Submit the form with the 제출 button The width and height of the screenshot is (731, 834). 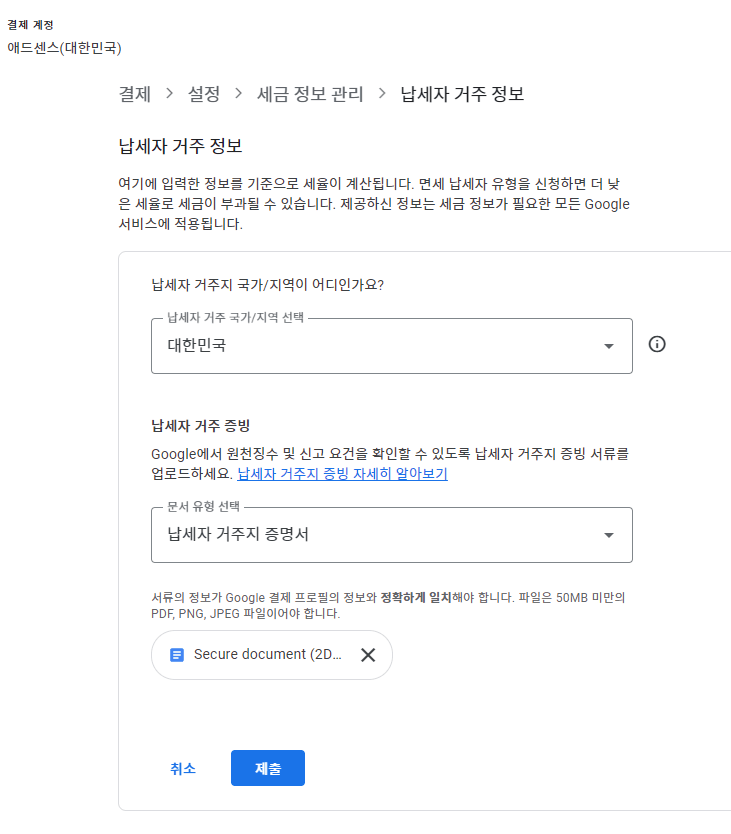click(267, 768)
